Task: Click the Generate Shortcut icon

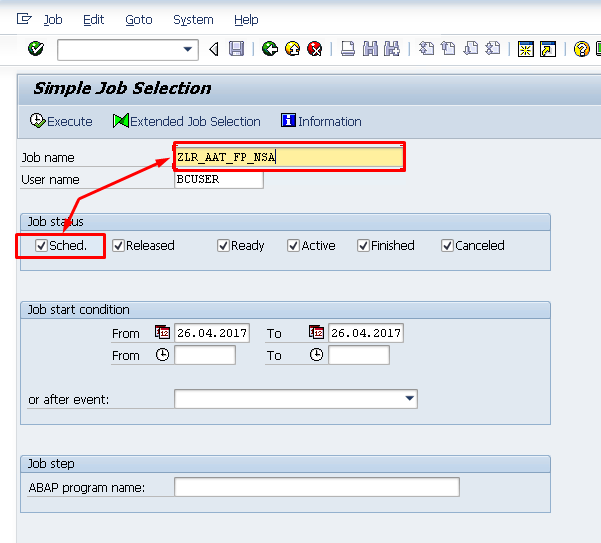Action: coord(548,49)
